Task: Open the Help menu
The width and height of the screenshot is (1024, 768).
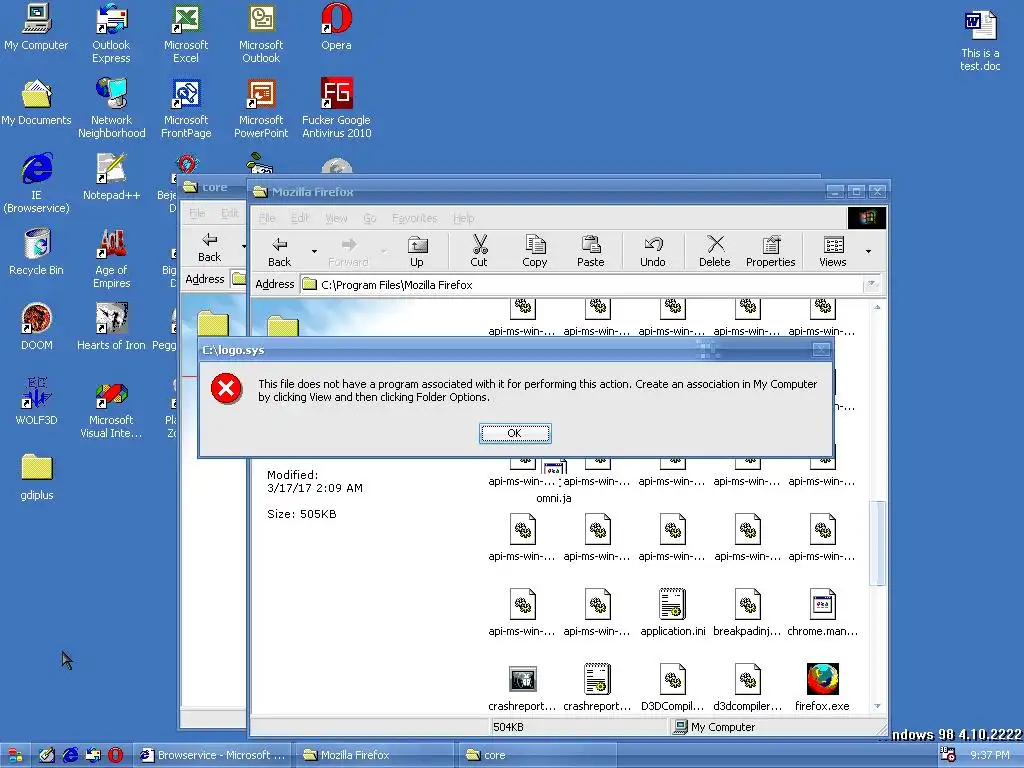Action: (x=464, y=218)
